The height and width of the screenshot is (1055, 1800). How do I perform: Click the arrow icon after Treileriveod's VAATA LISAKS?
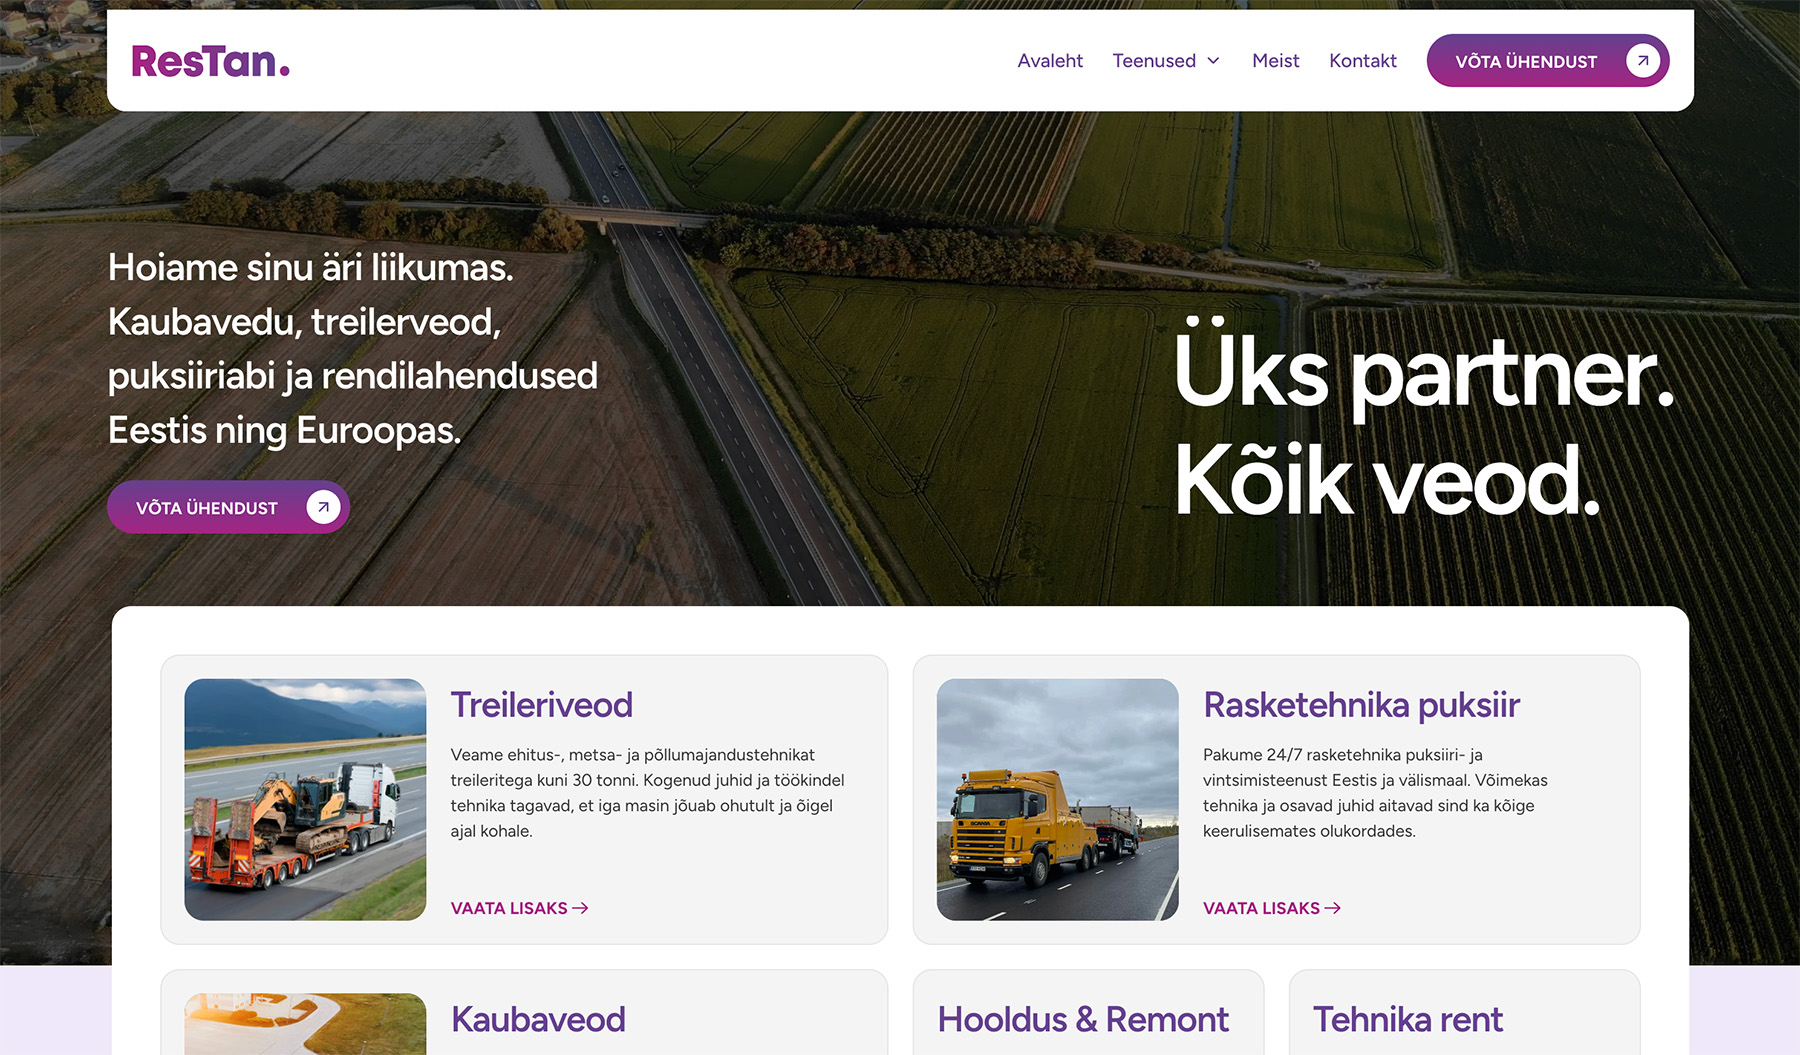580,908
